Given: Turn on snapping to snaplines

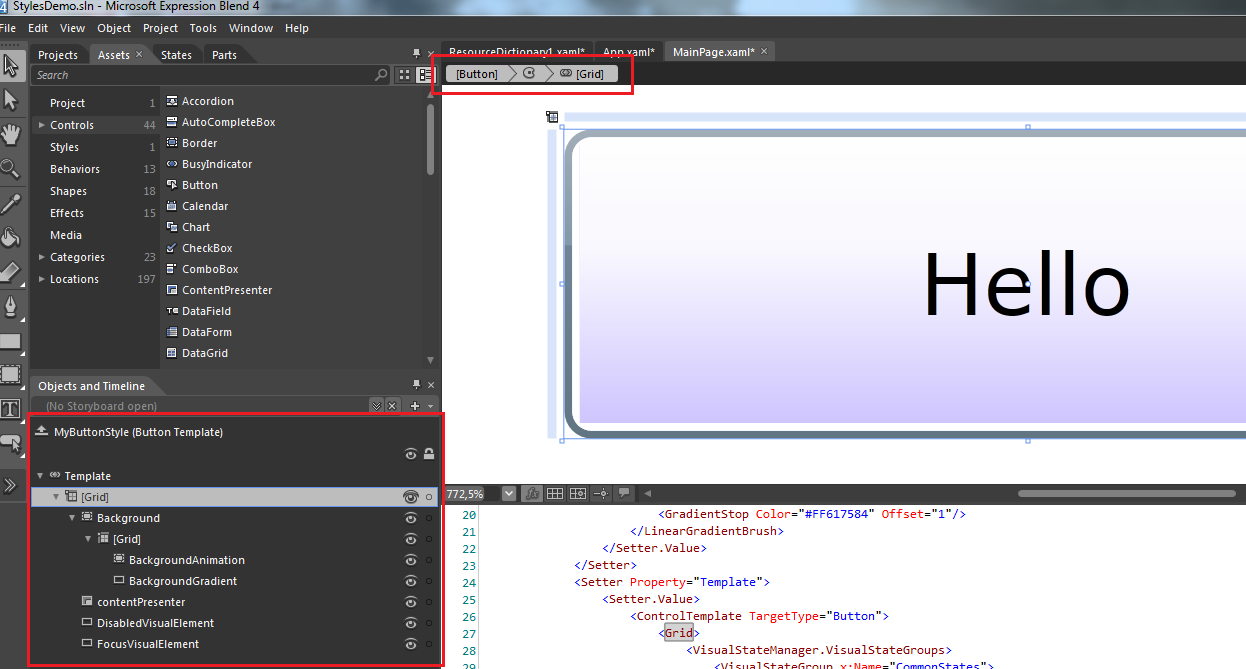Looking at the screenshot, I should [x=601, y=493].
